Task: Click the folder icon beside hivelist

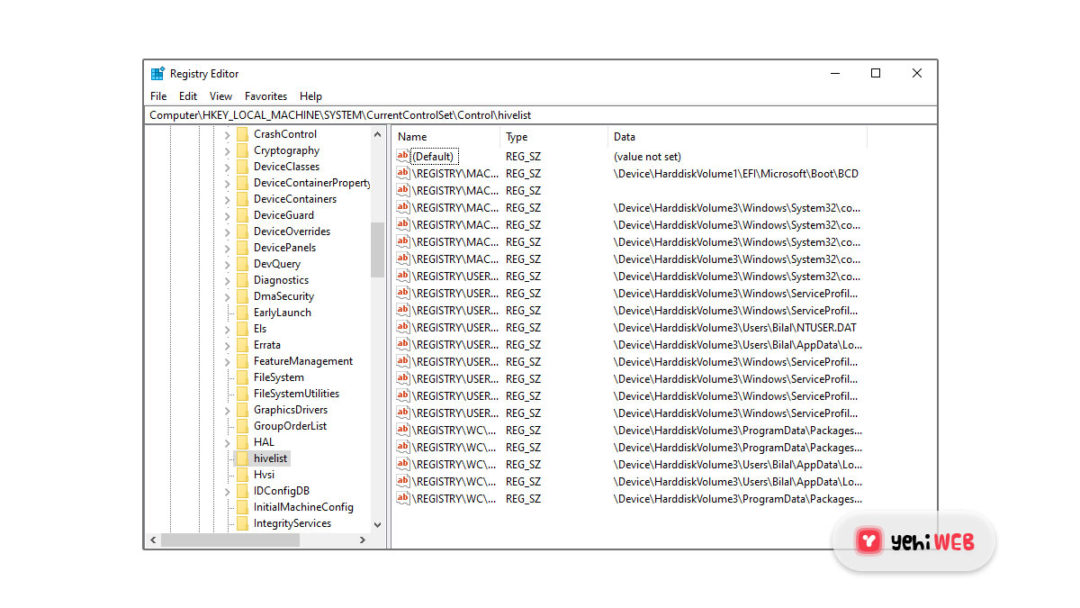Action: pos(244,458)
